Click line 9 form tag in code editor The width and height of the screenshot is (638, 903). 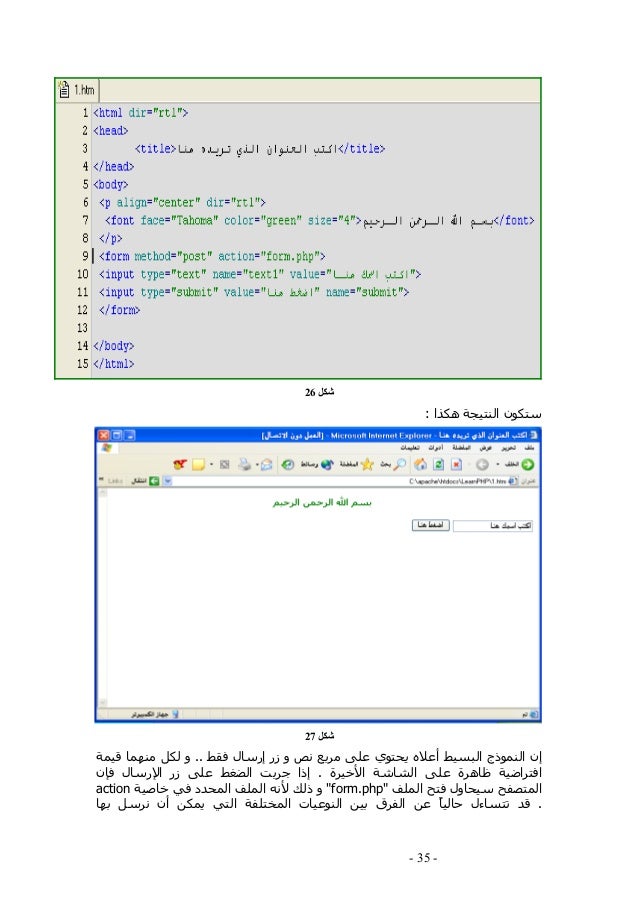(x=212, y=256)
